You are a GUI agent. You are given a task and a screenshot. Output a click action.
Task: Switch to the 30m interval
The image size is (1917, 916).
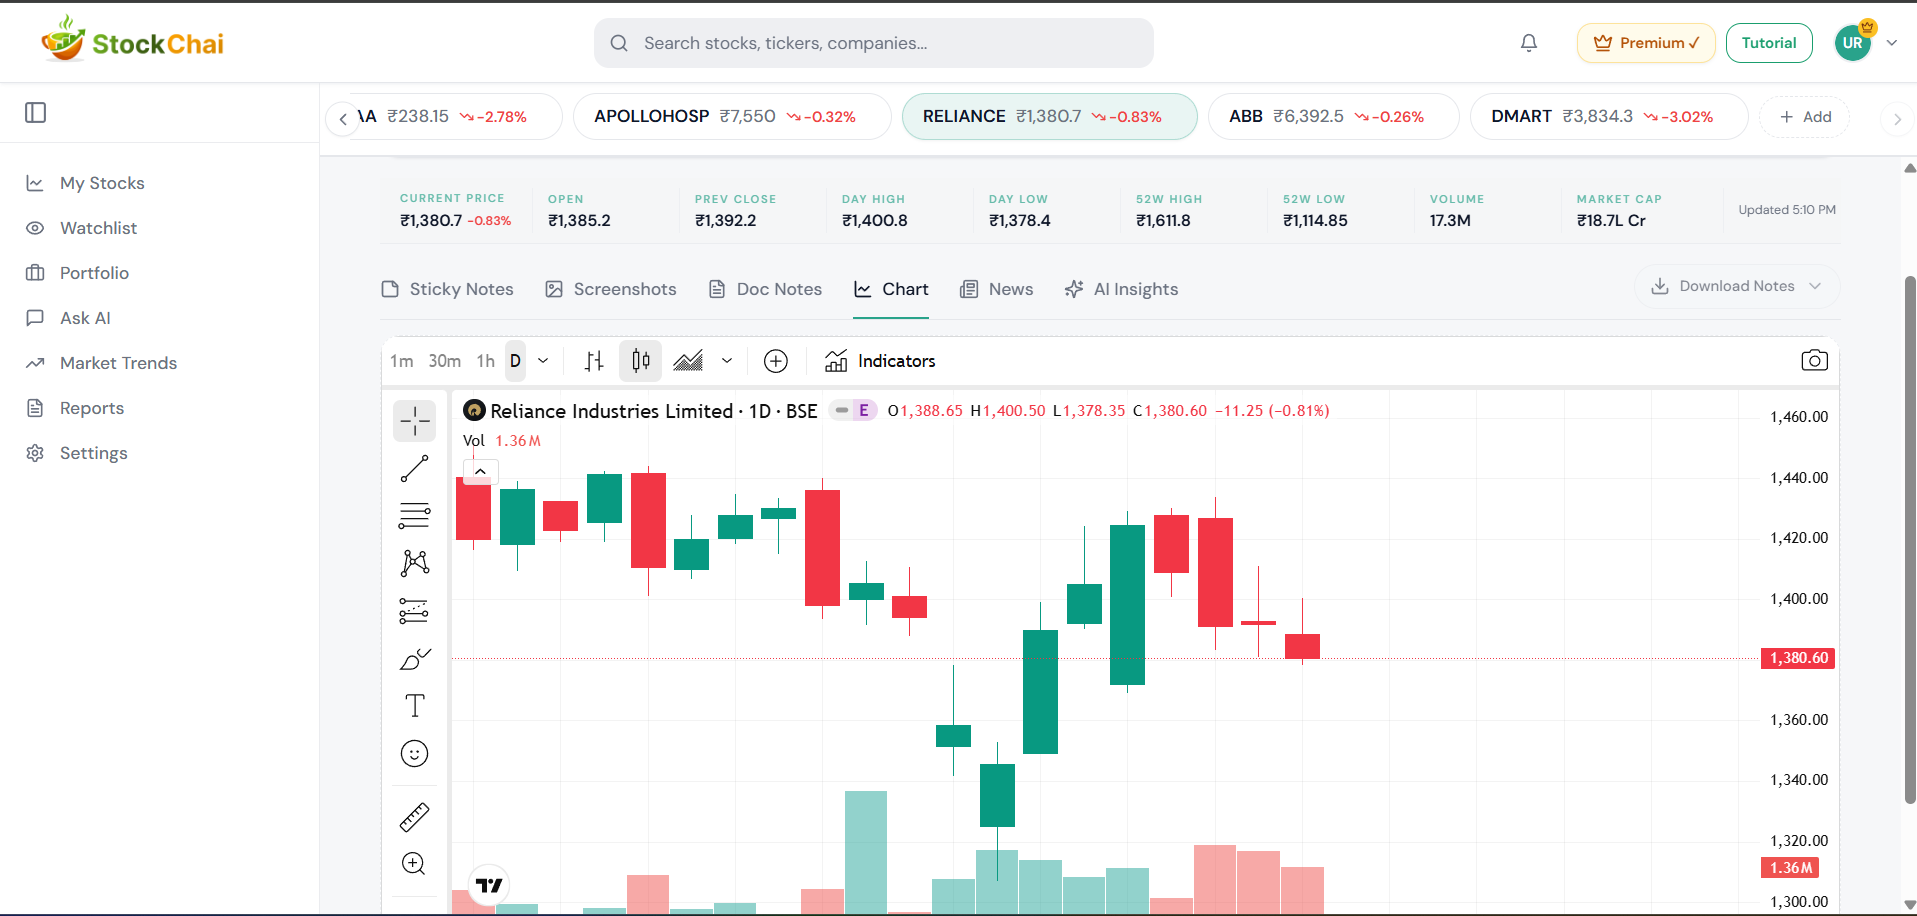point(443,360)
